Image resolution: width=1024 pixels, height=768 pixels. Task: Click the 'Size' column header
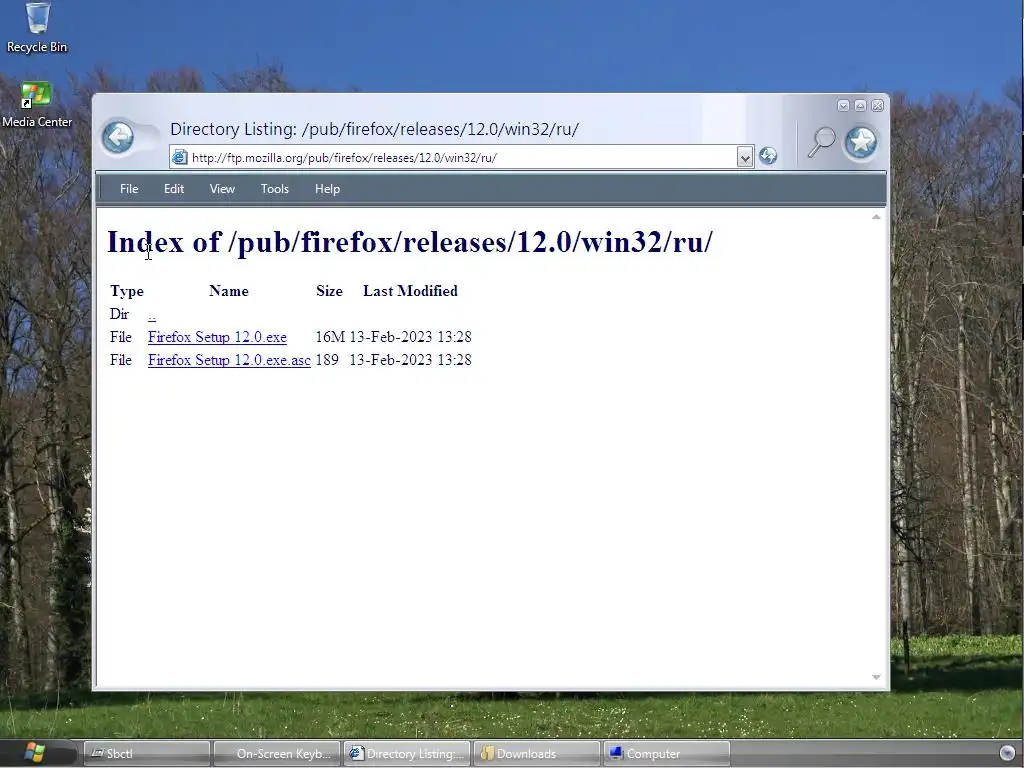click(329, 291)
